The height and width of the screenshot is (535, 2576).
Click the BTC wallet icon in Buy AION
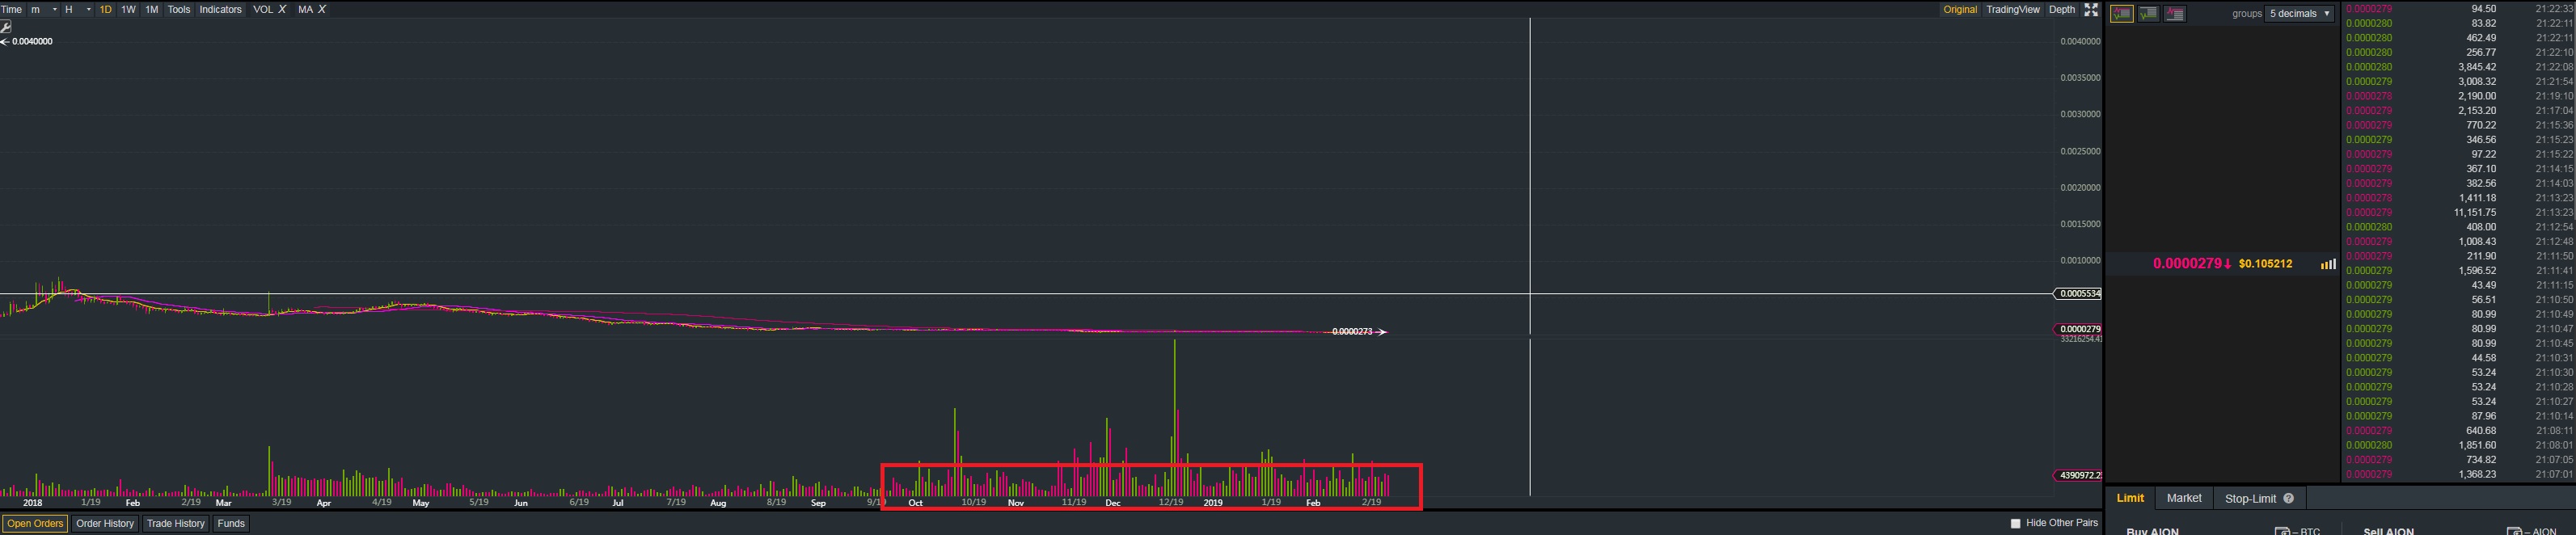tap(2282, 531)
